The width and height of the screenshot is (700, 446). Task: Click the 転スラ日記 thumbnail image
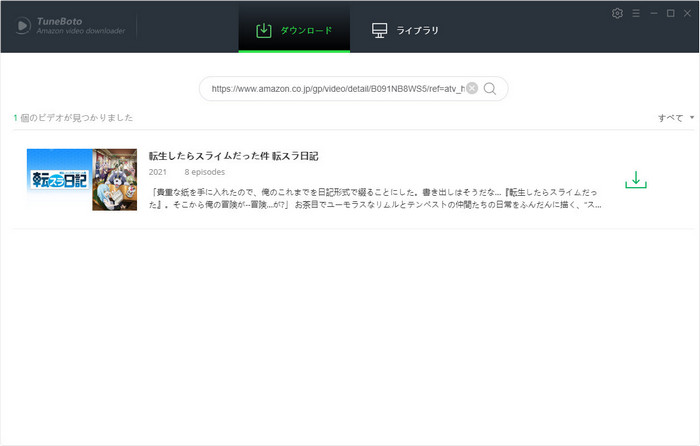(x=82, y=179)
